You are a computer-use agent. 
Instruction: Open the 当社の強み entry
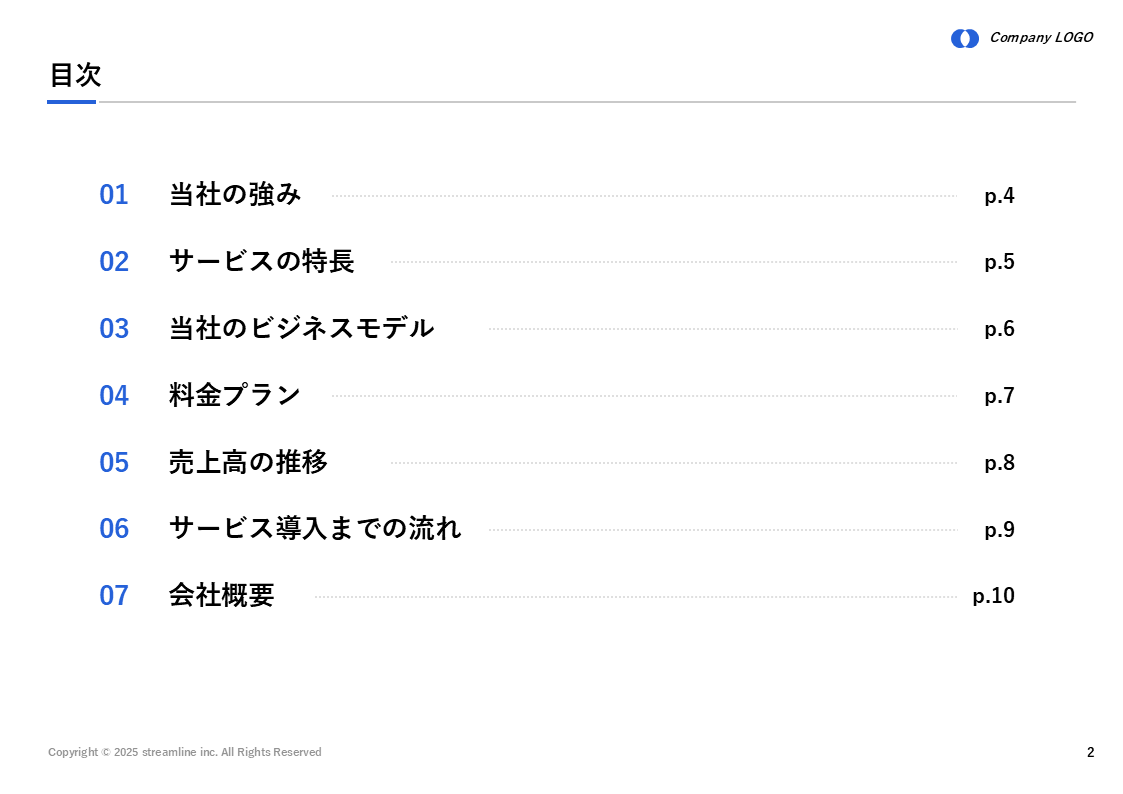(235, 195)
